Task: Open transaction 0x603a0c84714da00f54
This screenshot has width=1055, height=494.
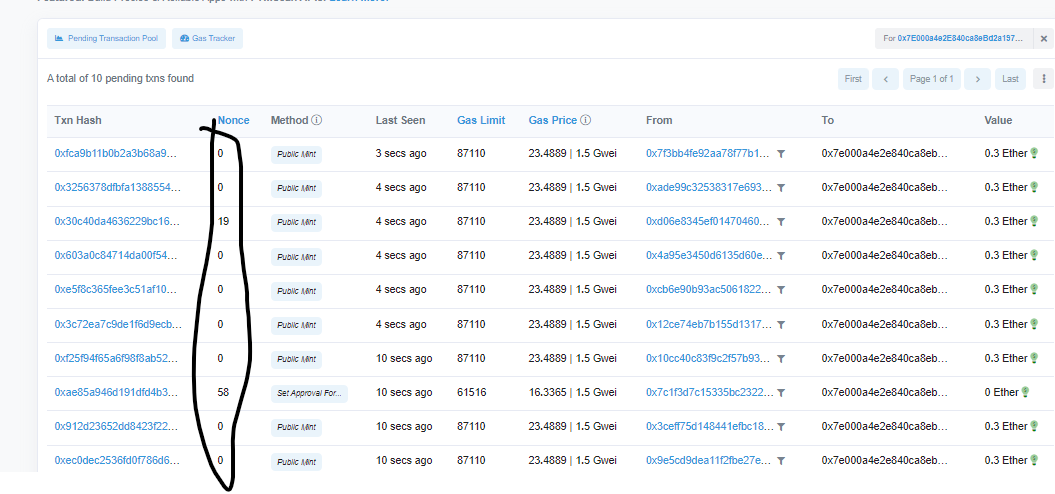Action: (x=116, y=255)
